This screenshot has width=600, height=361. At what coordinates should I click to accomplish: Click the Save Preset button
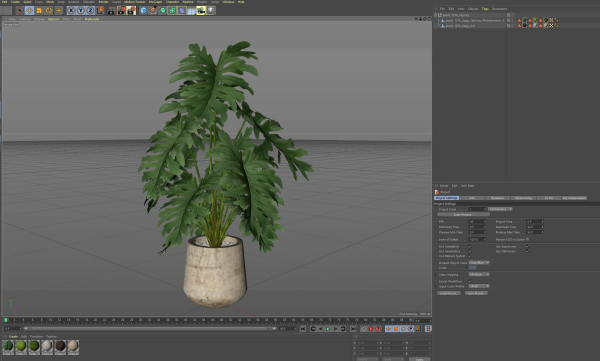coord(476,293)
